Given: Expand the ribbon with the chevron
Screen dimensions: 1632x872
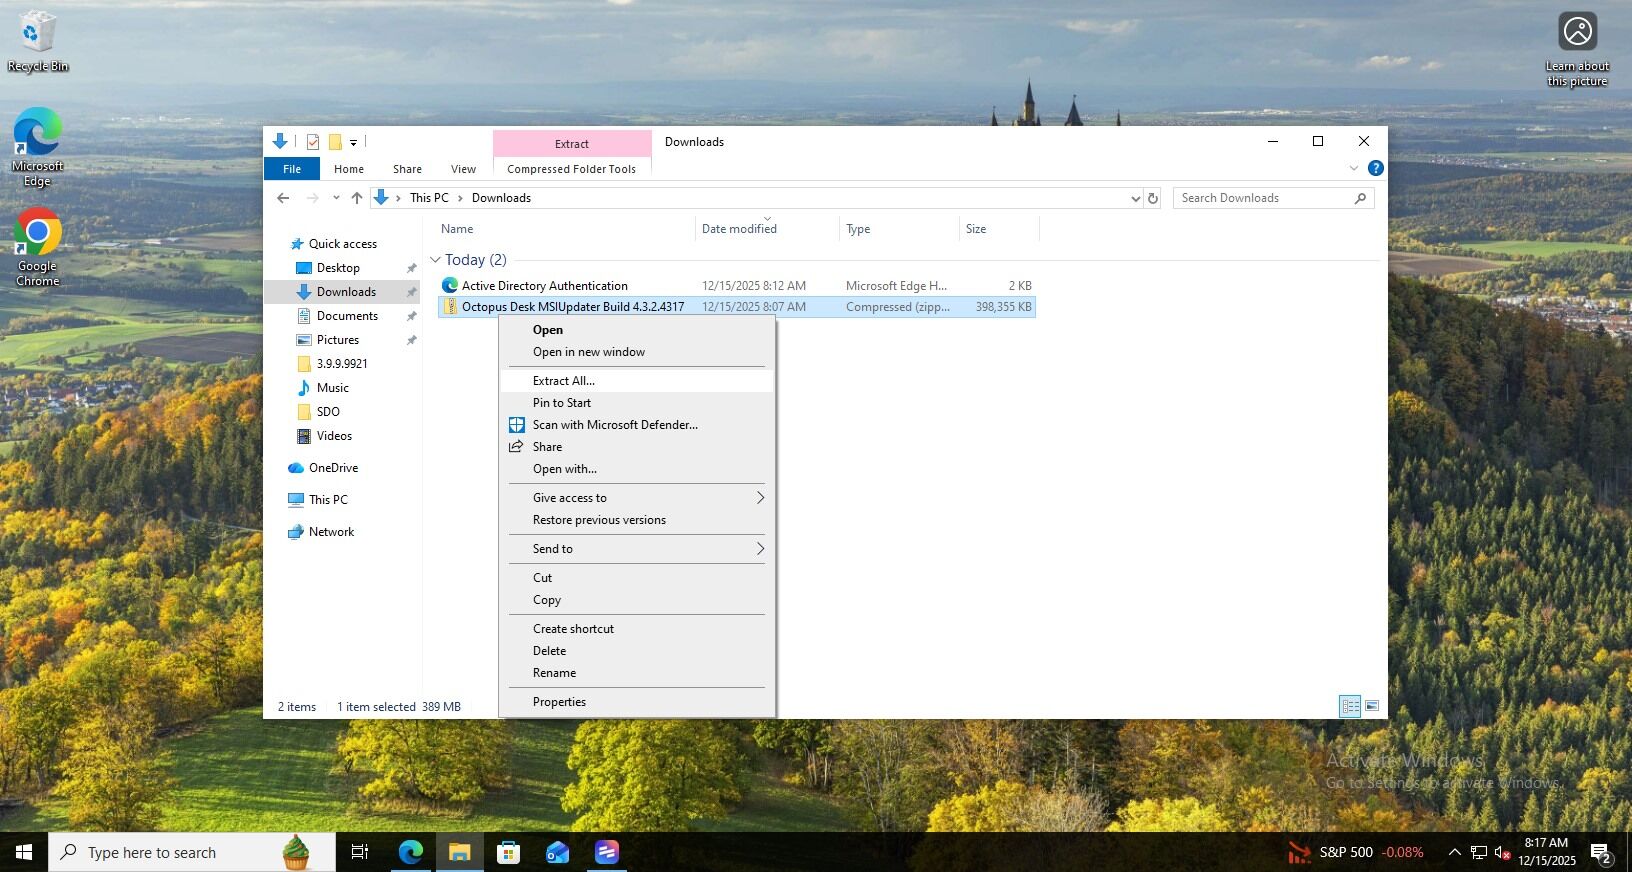Looking at the screenshot, I should pyautogui.click(x=1354, y=168).
